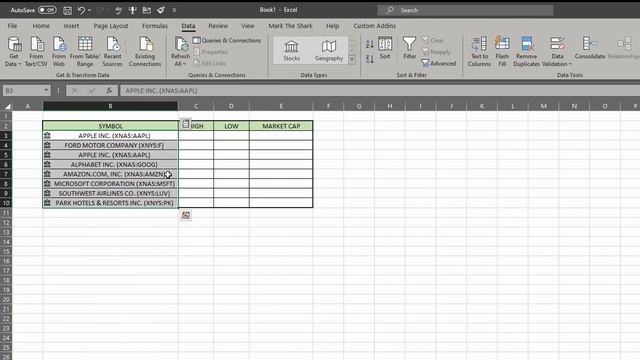Switch to the Review tab
This screenshot has height=360, width=640.
coord(218,26)
